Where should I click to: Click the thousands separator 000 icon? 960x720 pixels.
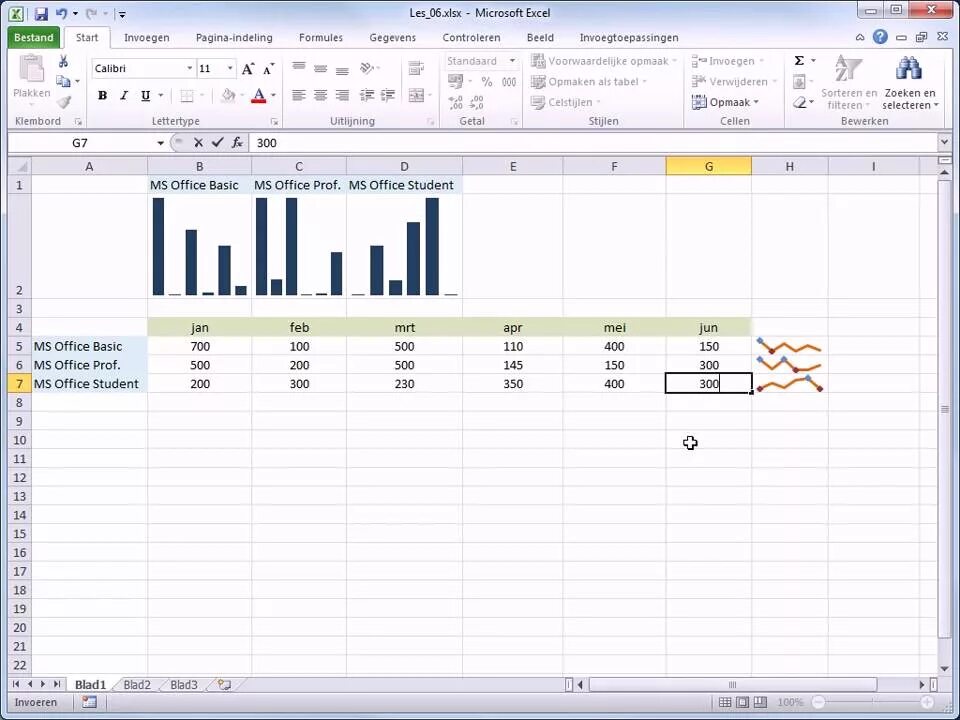coord(509,81)
